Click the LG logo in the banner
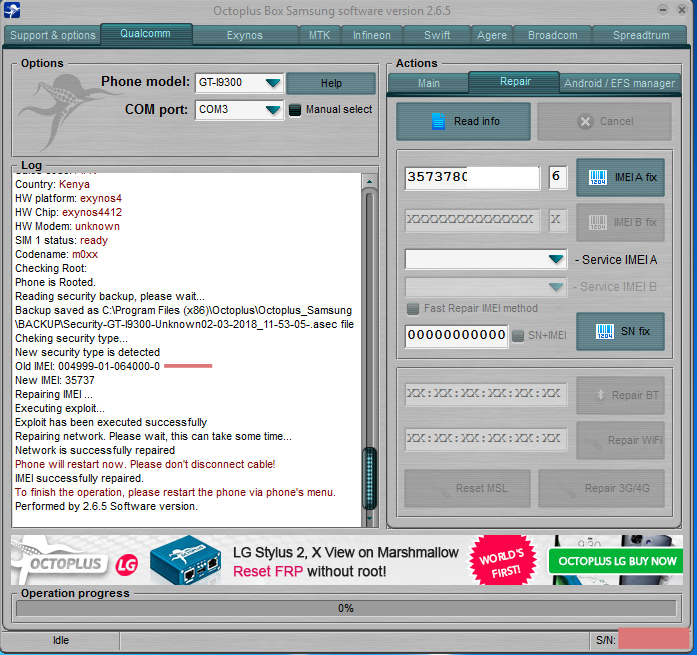This screenshot has height=655, width=697. [x=127, y=564]
